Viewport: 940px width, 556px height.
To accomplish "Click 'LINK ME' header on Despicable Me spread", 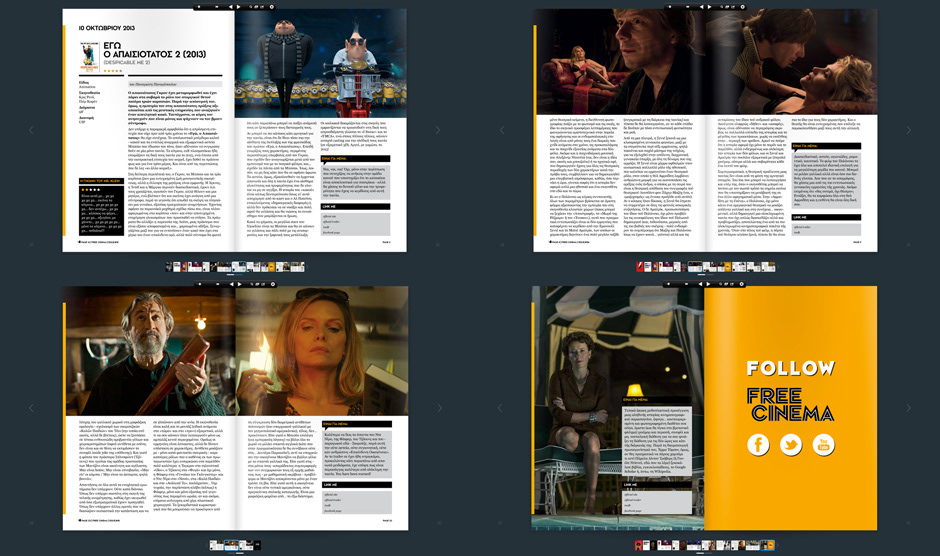I will (356, 206).
